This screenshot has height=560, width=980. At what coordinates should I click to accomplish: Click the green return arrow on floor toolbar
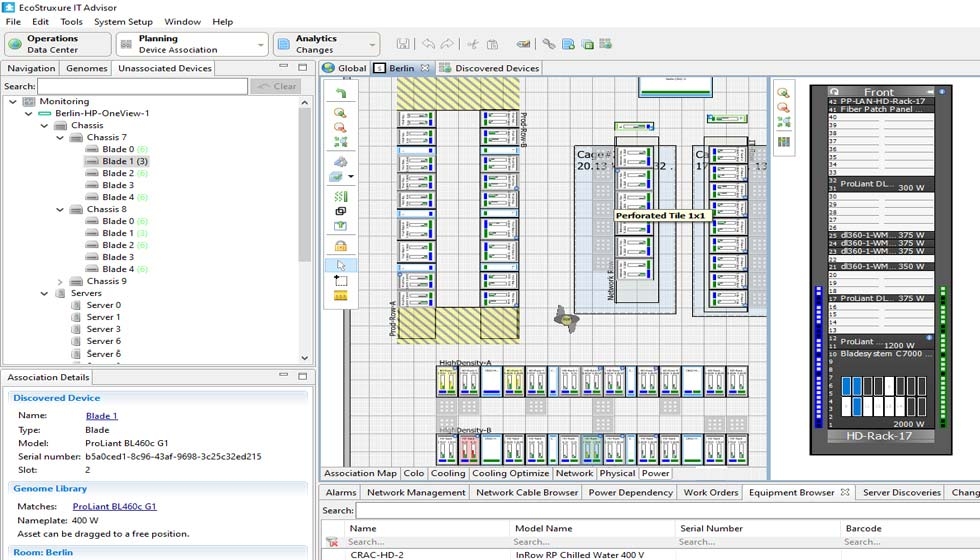341,93
